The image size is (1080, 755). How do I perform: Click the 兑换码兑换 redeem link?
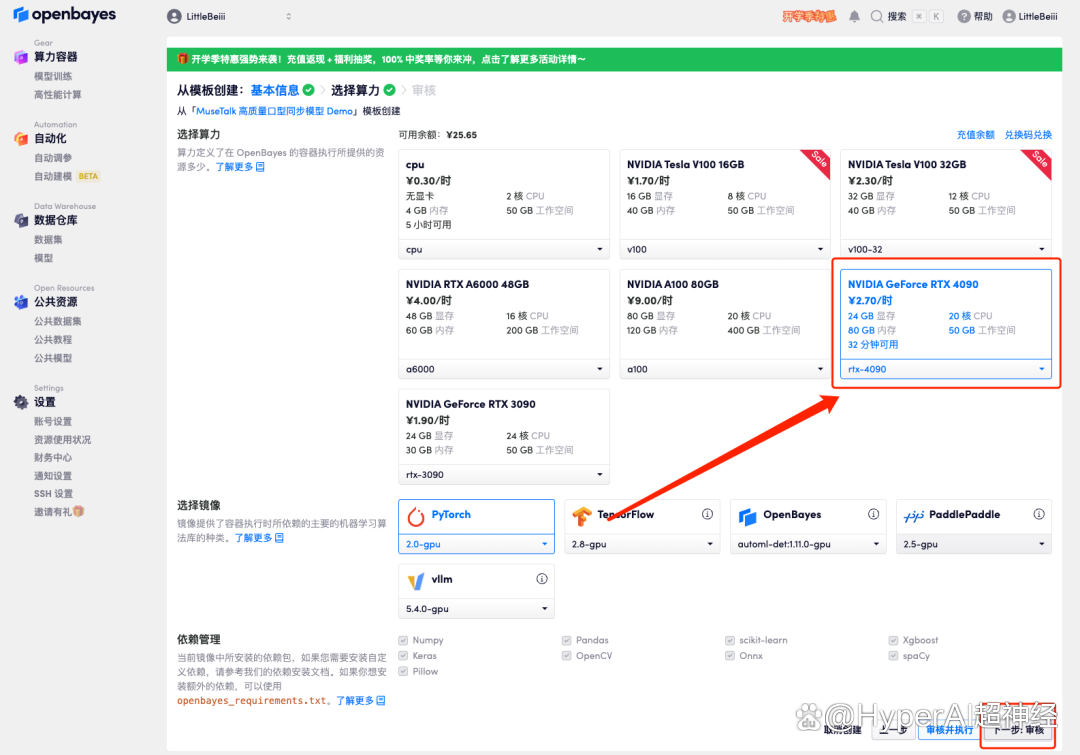[x=1028, y=135]
